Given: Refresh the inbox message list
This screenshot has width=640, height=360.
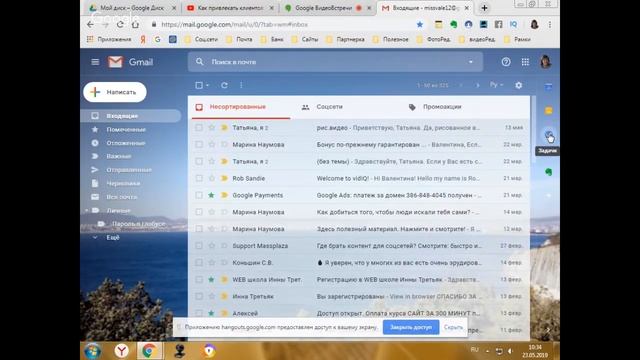Looking at the screenshot, I should 224,85.
